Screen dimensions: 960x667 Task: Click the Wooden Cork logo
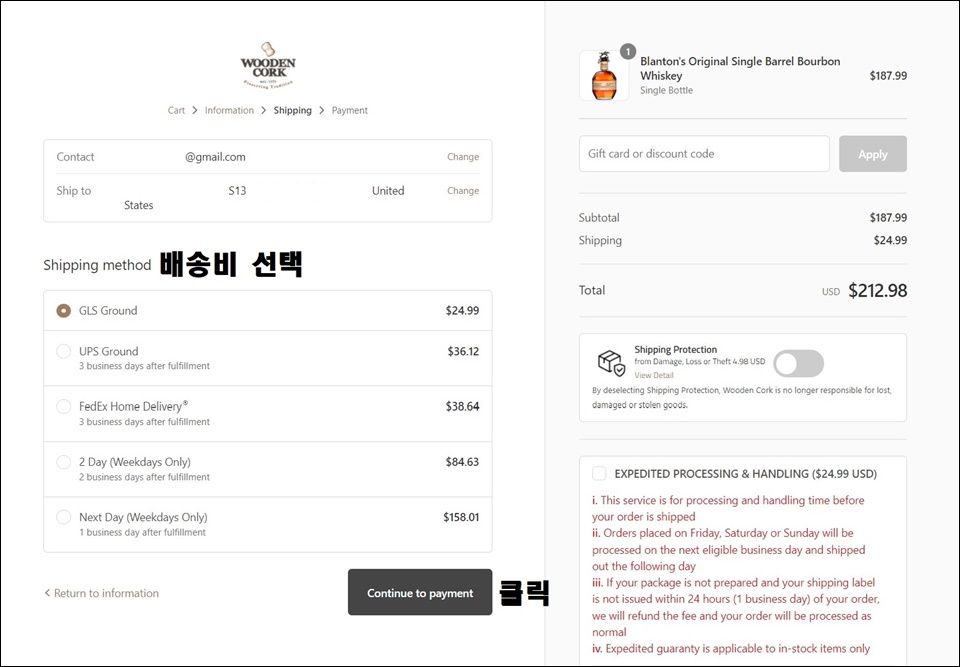pos(268,66)
